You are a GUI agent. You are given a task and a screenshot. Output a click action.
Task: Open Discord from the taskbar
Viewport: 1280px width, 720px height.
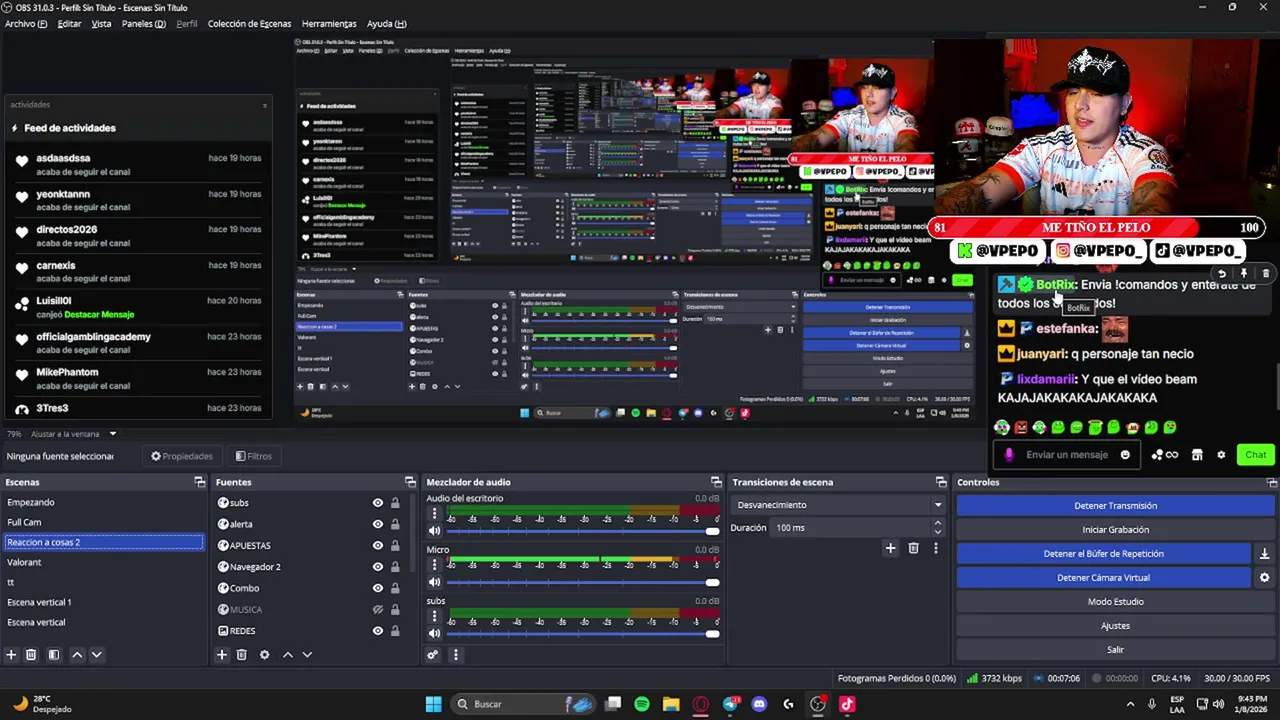pyautogui.click(x=759, y=704)
